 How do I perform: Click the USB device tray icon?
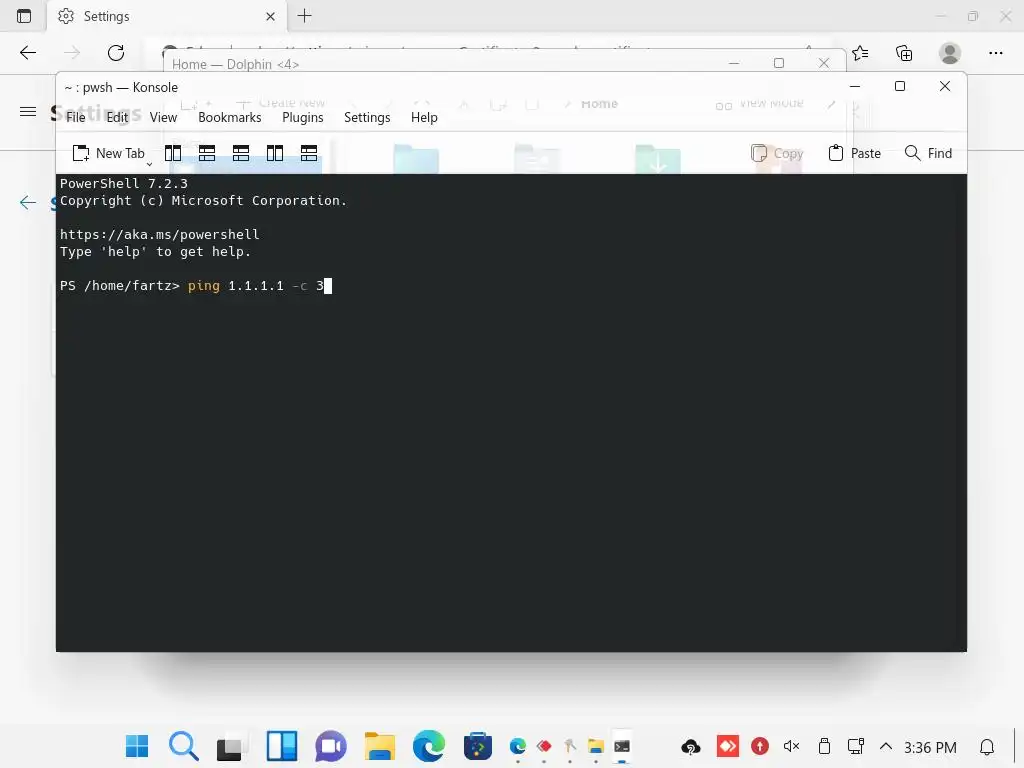coord(824,746)
